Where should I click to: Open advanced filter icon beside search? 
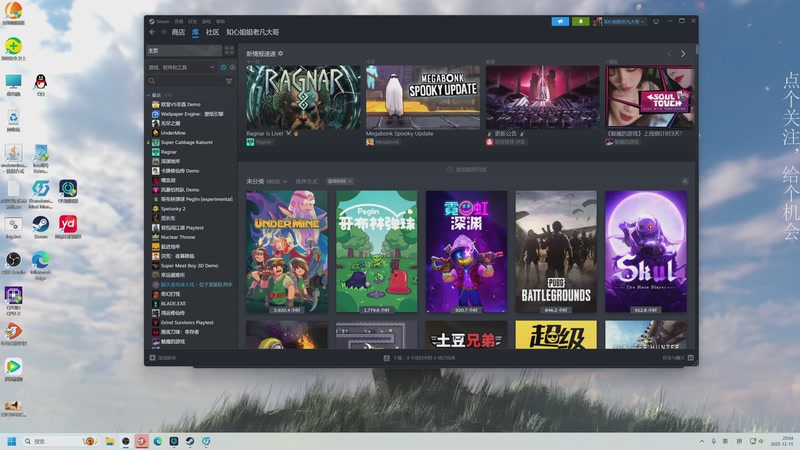click(229, 81)
